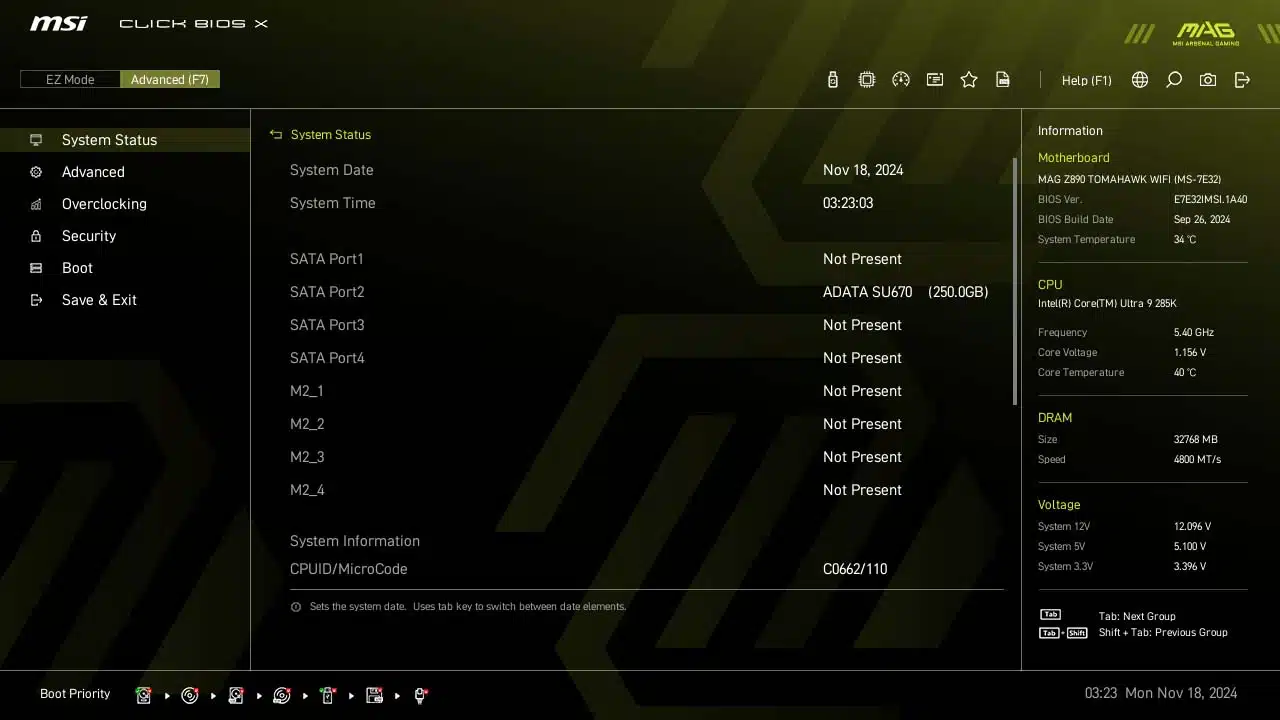Select the floppy disk icon in Boot Priority

point(374,695)
